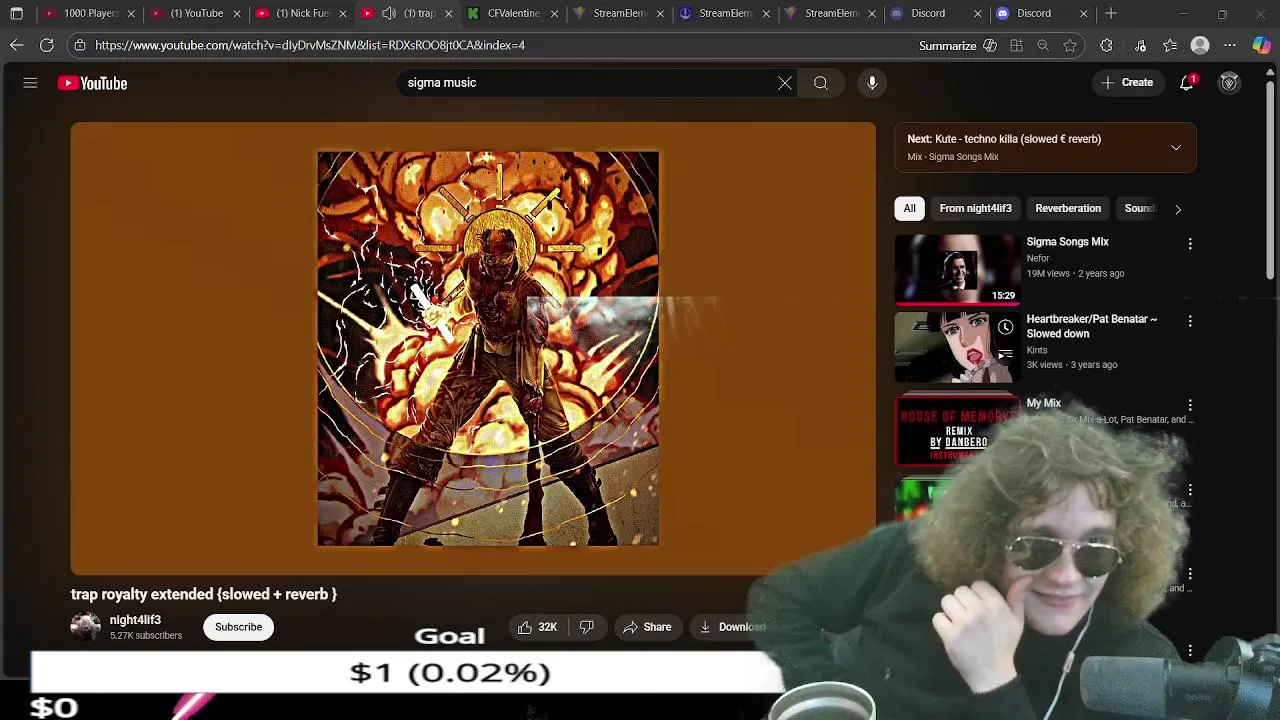This screenshot has width=1280, height=720.
Task: Open night4lif3 channel avatar
Action: pos(86,627)
